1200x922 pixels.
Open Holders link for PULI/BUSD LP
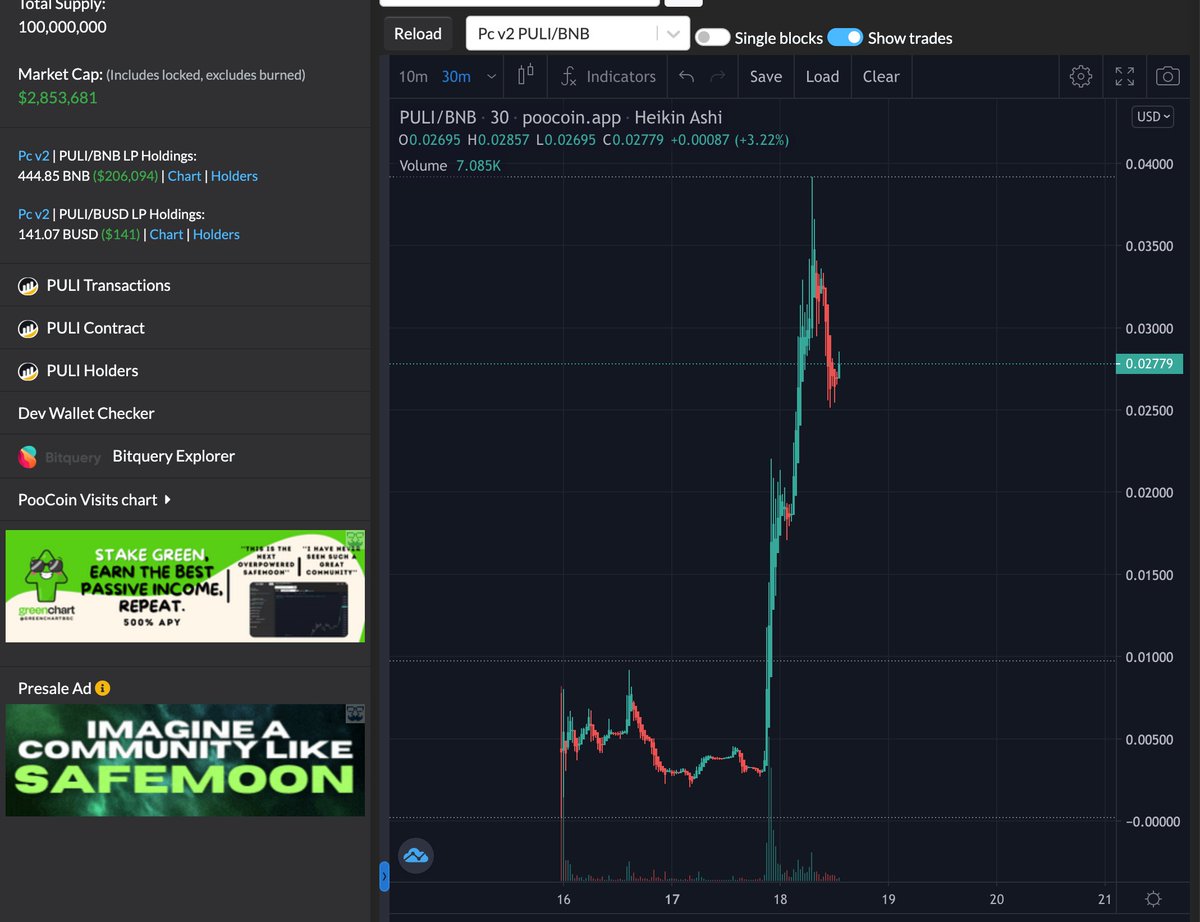216,234
